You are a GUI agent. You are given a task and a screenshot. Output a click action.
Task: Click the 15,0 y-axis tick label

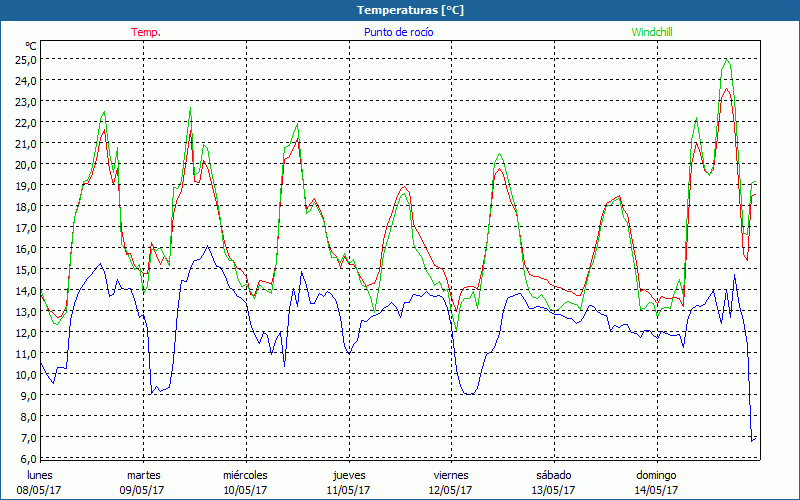point(25,270)
